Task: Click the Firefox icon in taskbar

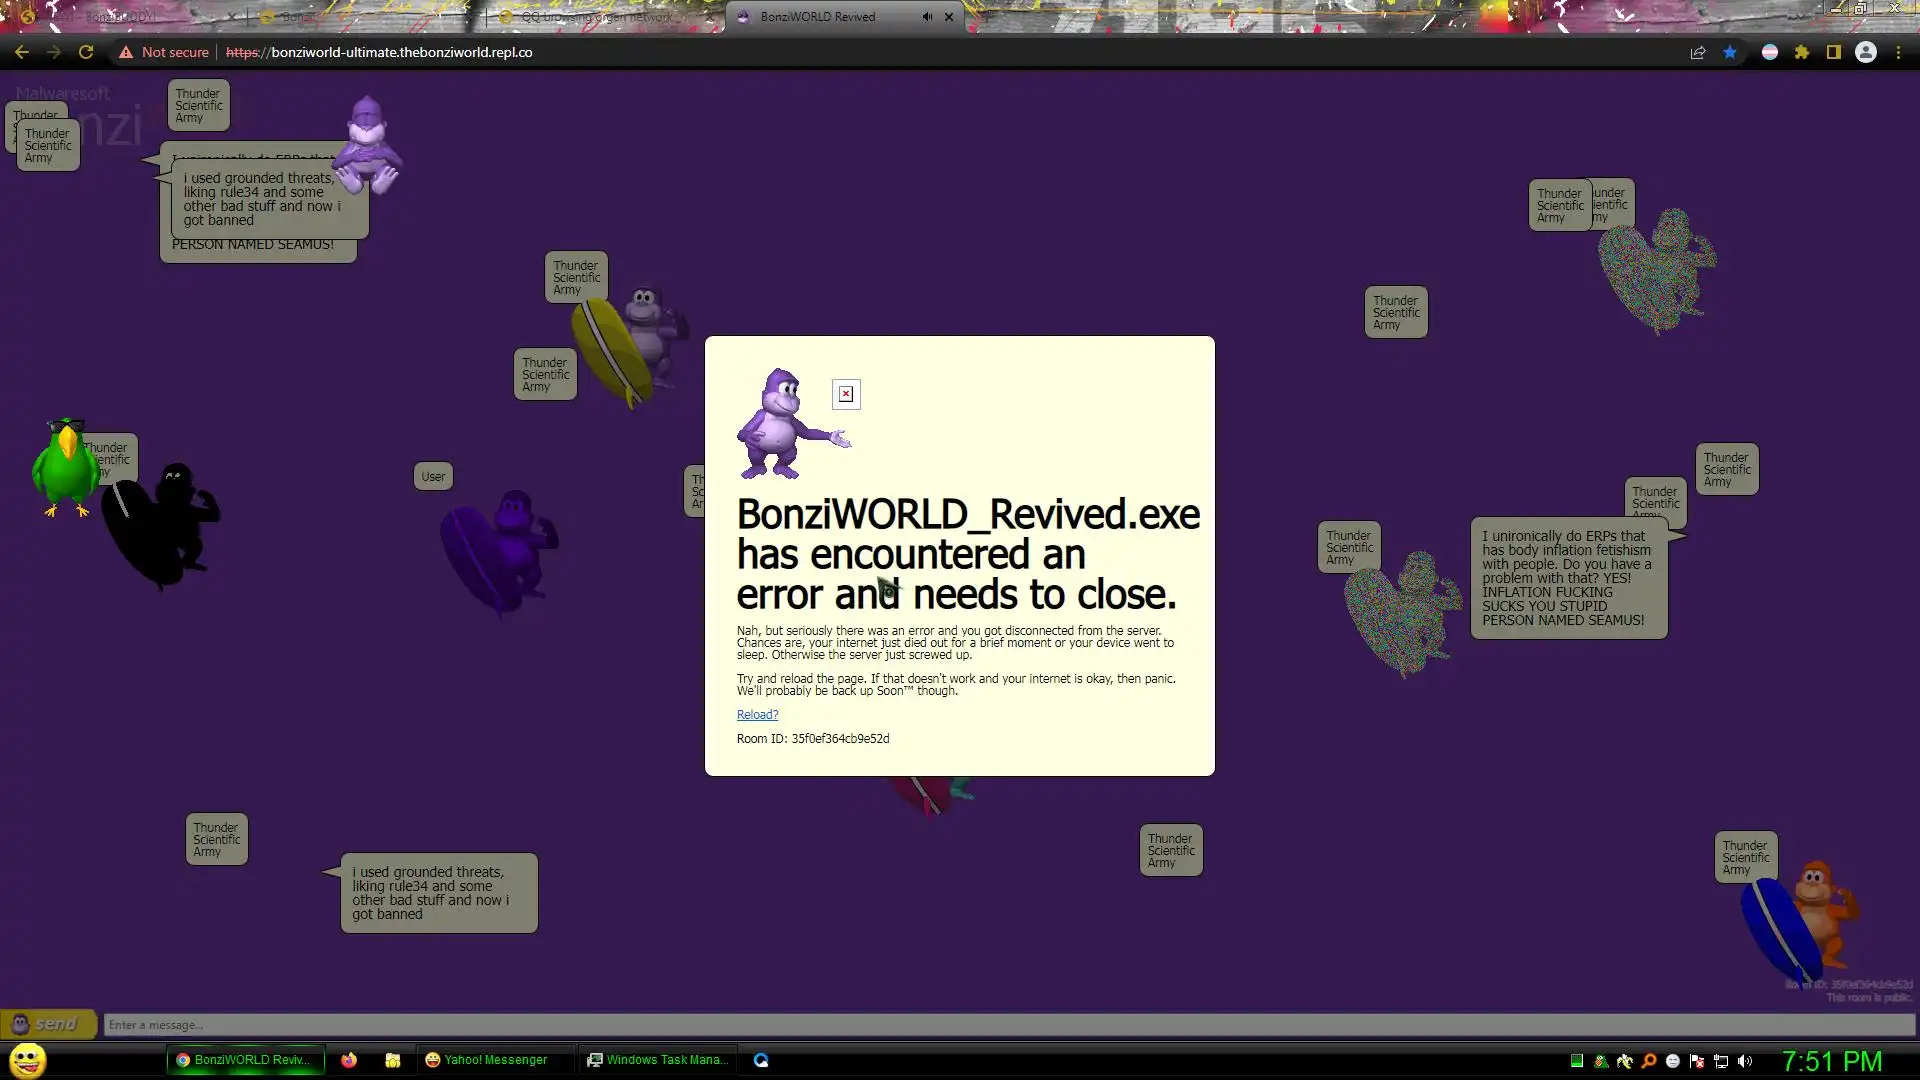Action: click(x=349, y=1060)
